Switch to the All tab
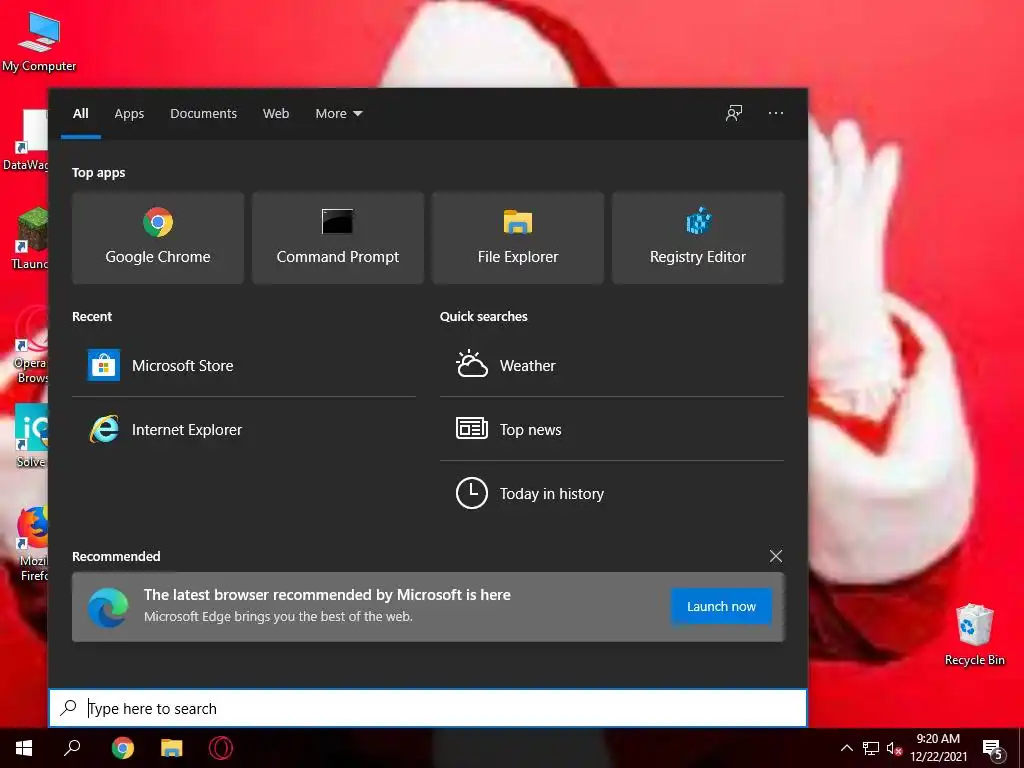The image size is (1024, 768). (81, 114)
